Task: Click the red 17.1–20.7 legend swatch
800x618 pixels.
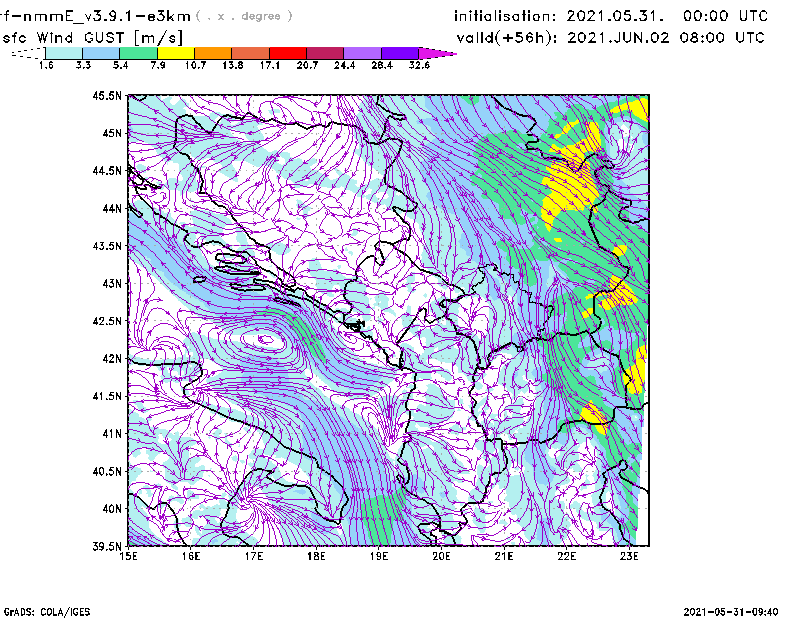Action: click(288, 53)
